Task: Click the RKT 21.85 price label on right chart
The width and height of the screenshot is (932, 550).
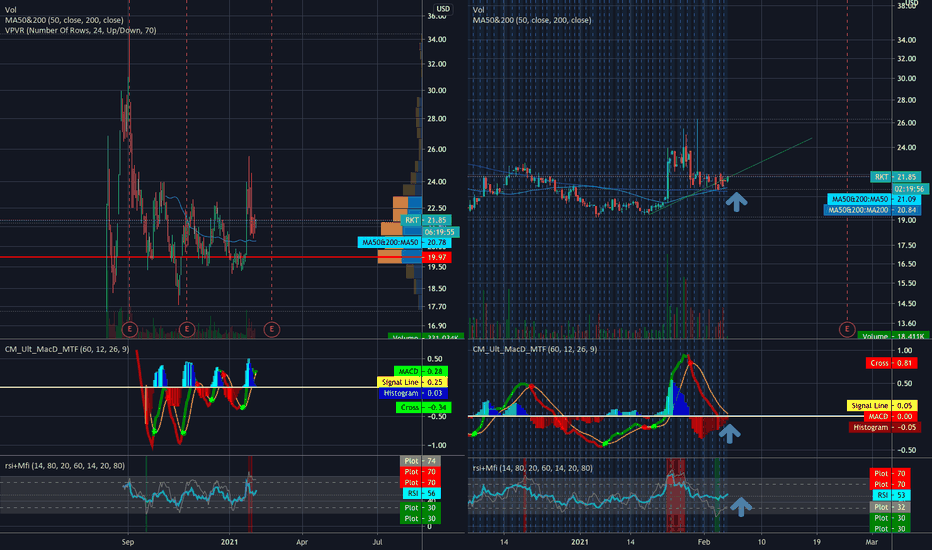Action: click(896, 177)
